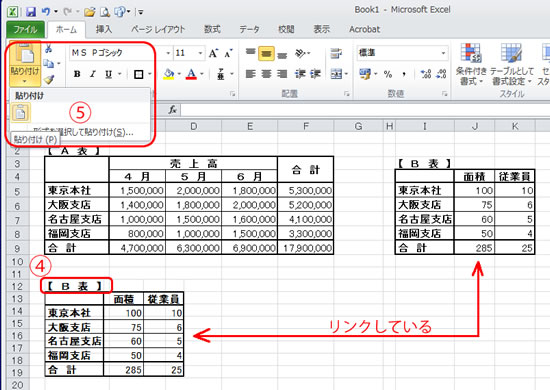Click the Borders icon
The width and height of the screenshot is (550, 390).
pyautogui.click(x=139, y=74)
